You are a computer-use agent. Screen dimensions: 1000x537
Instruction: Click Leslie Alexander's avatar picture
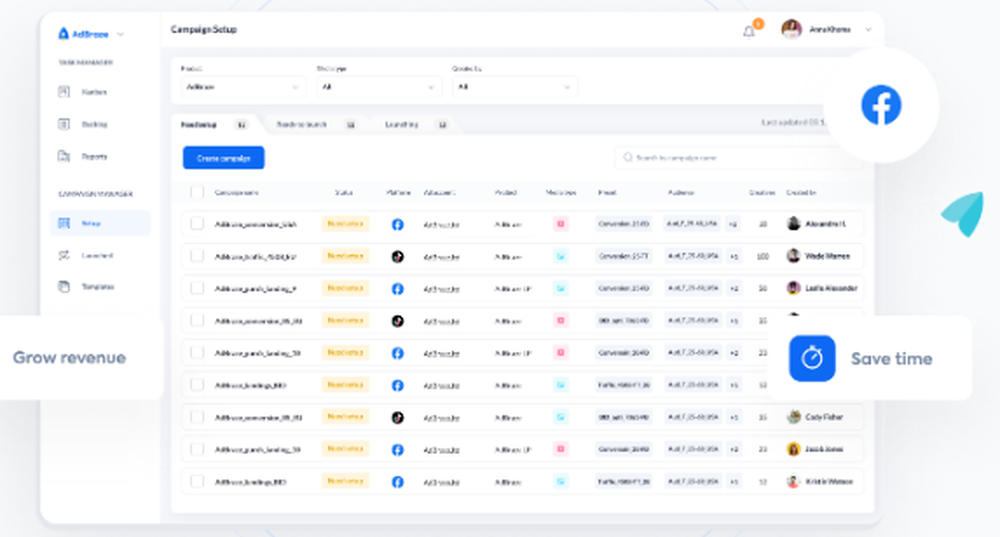(x=793, y=288)
